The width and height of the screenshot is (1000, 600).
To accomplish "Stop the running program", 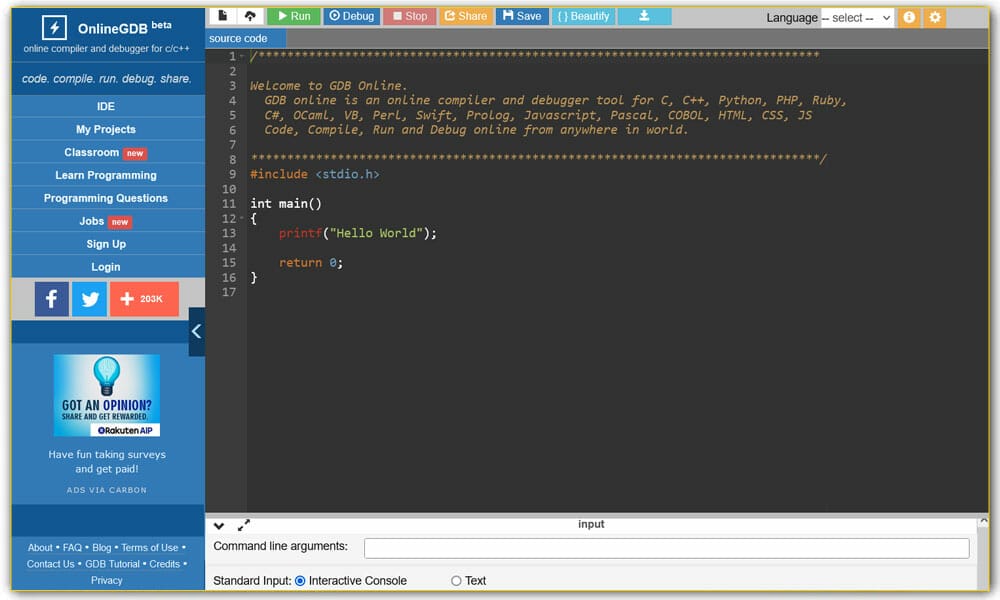I will click(409, 16).
